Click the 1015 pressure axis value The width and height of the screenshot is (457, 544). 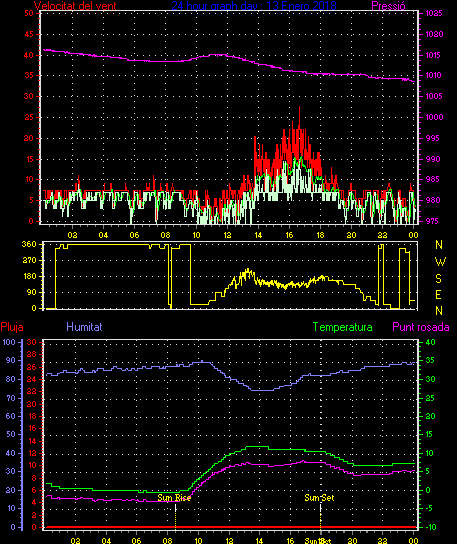pos(434,55)
